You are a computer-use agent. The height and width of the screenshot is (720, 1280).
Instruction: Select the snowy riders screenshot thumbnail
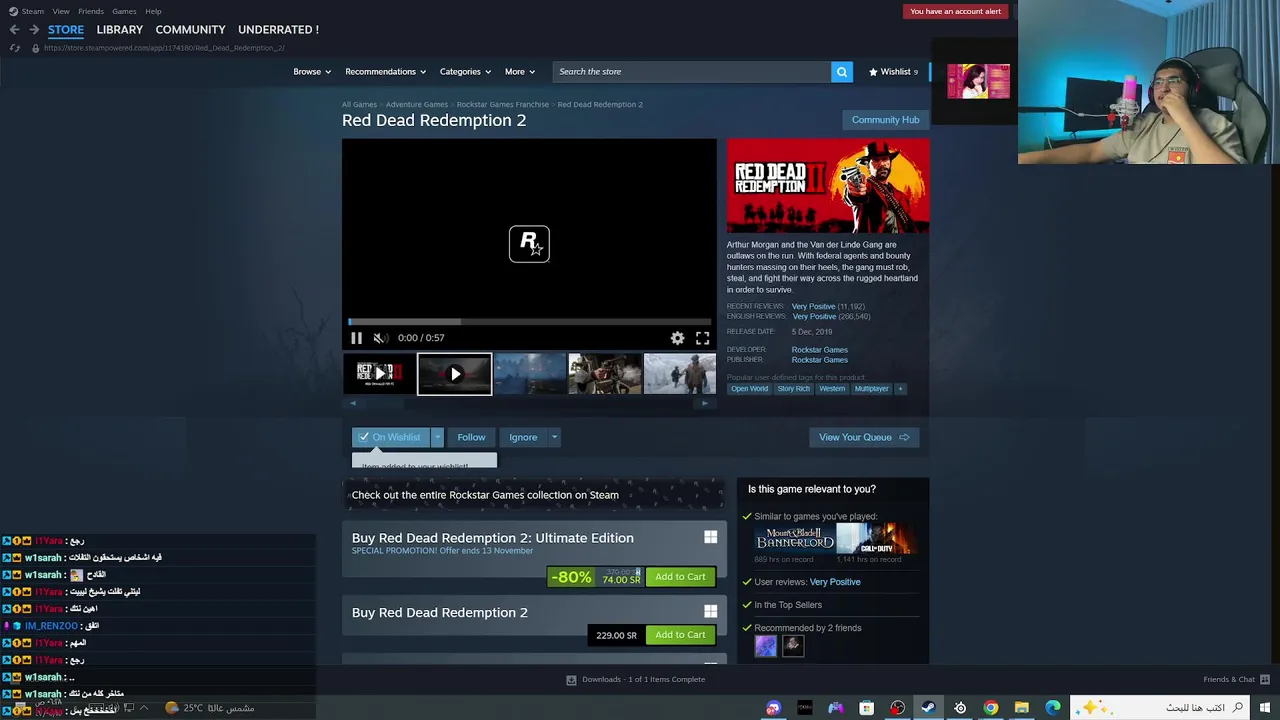click(x=680, y=374)
